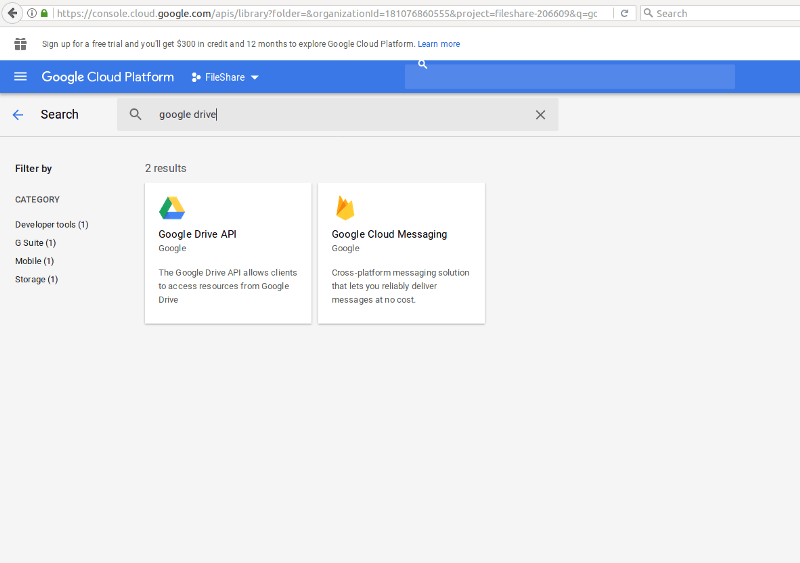Click the site info icon in address bar
The height and width of the screenshot is (563, 800).
point(32,13)
